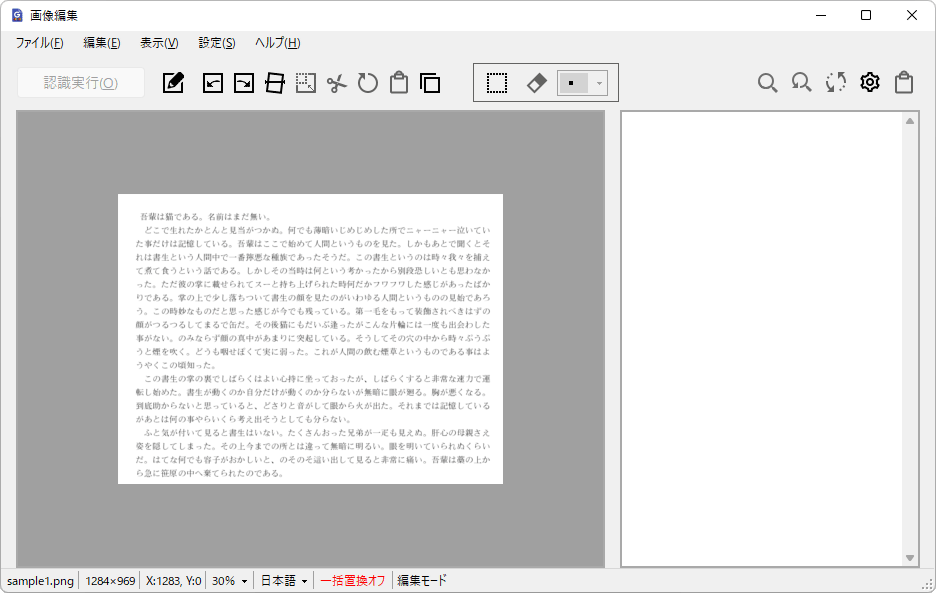This screenshot has height=593, width=936.
Task: Click the result pane scrollbar up arrow
Action: (910, 121)
